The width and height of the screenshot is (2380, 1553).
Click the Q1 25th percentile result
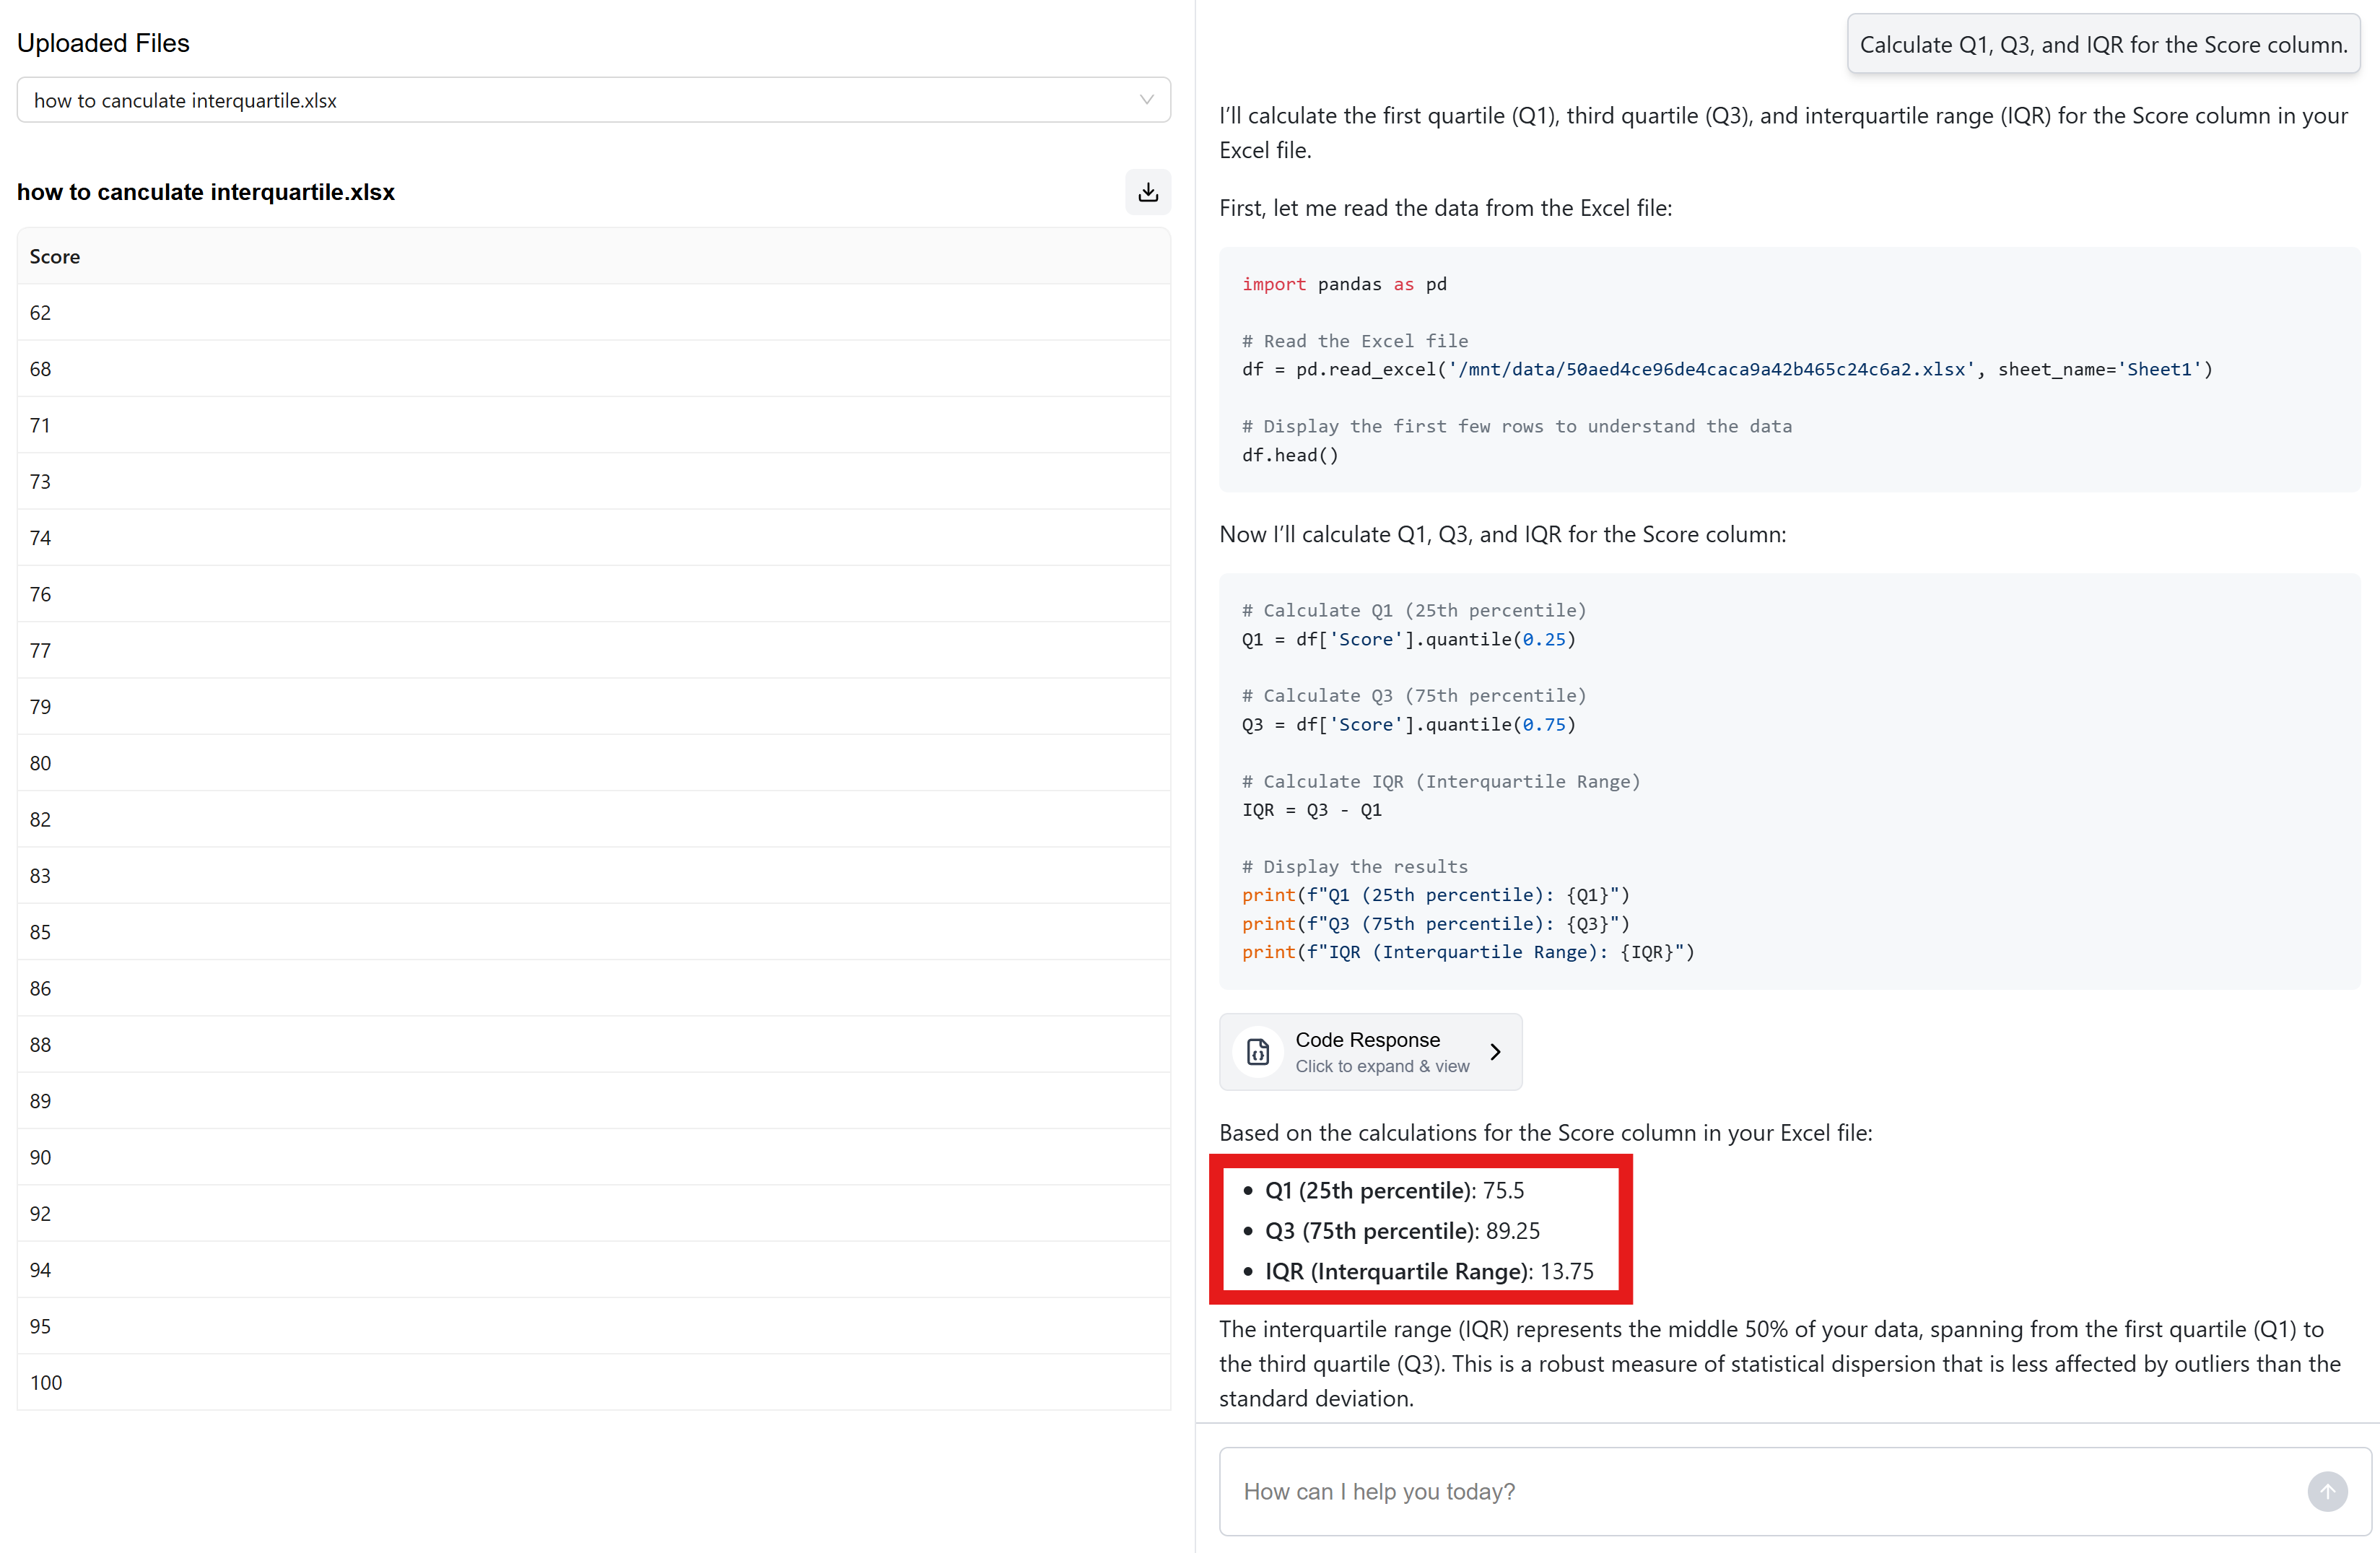[1394, 1191]
